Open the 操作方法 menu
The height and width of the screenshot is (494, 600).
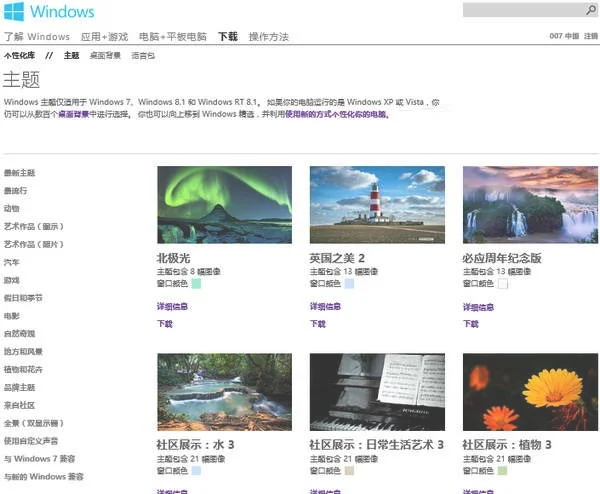[268, 37]
